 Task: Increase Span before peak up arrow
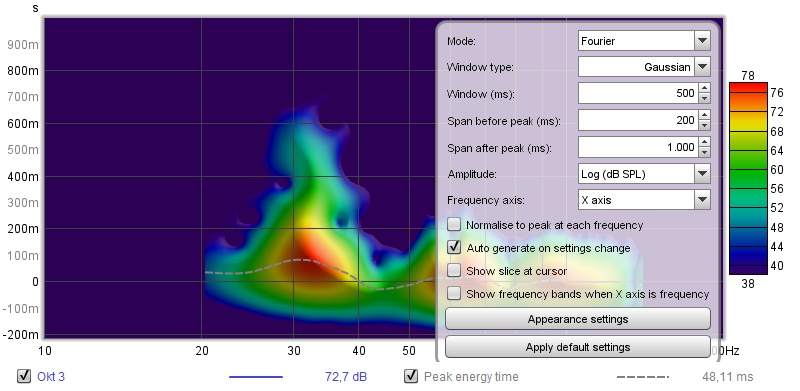tap(704, 115)
